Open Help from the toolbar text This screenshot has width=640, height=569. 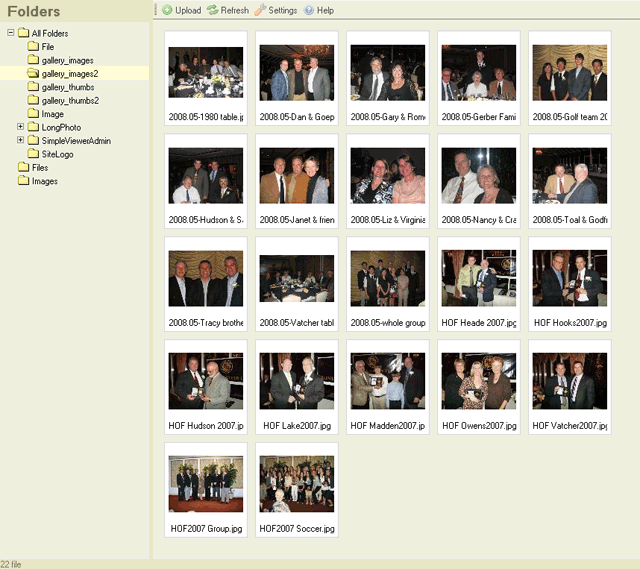tap(325, 11)
